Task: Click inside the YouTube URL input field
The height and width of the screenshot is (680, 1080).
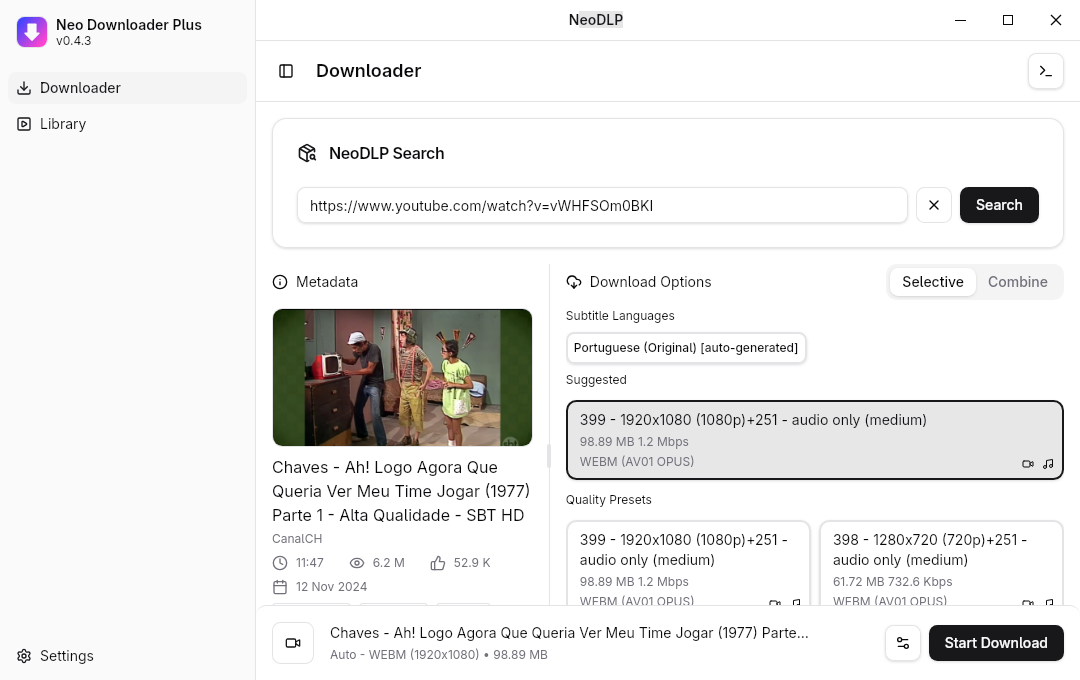Action: click(602, 205)
